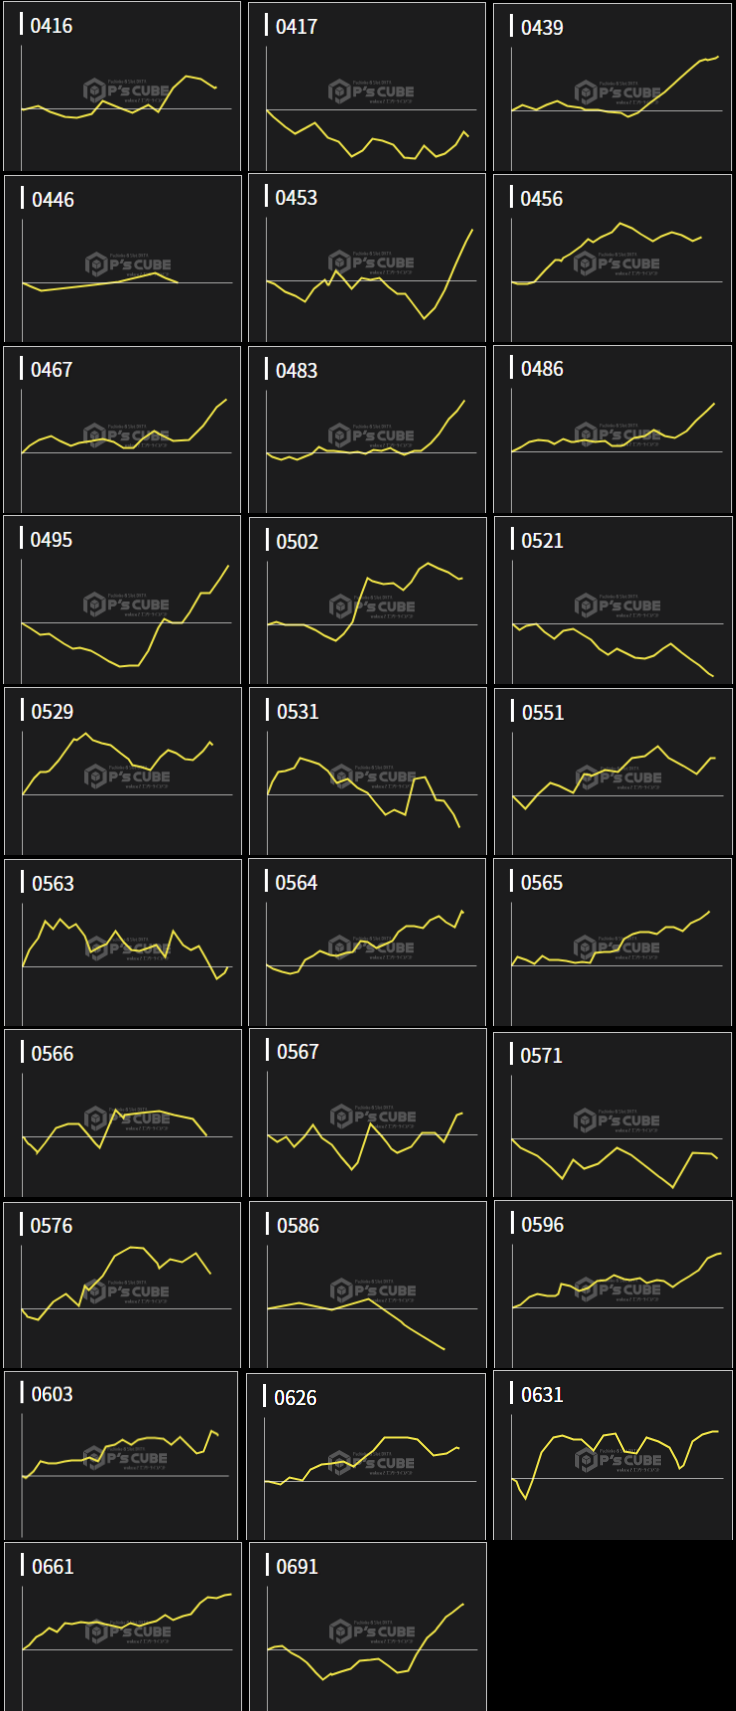
Task: Click the 0439 chart panel
Action: coord(612,87)
